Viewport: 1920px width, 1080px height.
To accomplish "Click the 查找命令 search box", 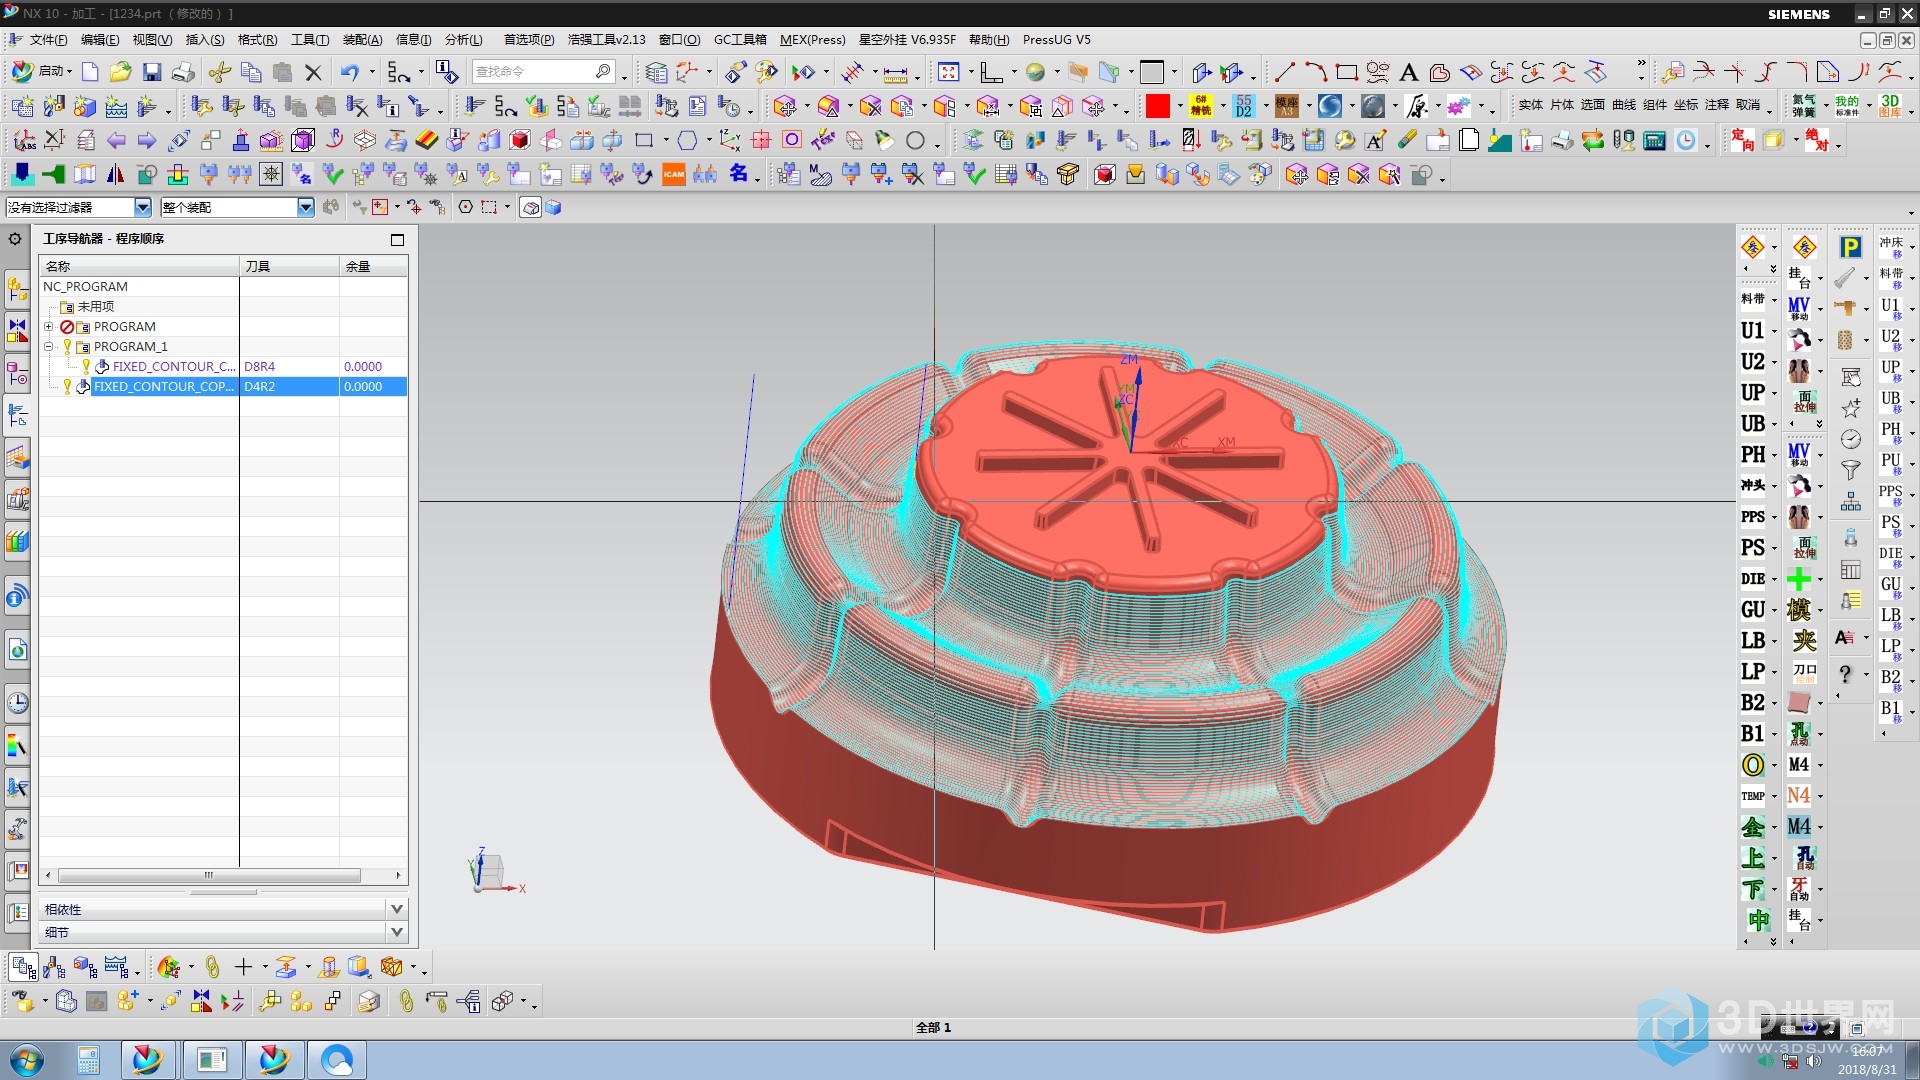I will tap(543, 72).
